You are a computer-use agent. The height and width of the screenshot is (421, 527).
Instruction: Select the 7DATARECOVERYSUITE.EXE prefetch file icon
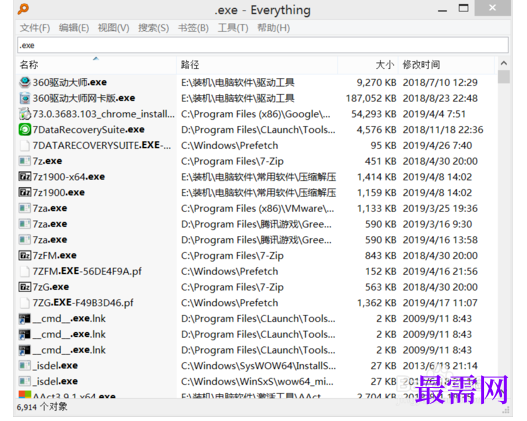[x=25, y=145]
